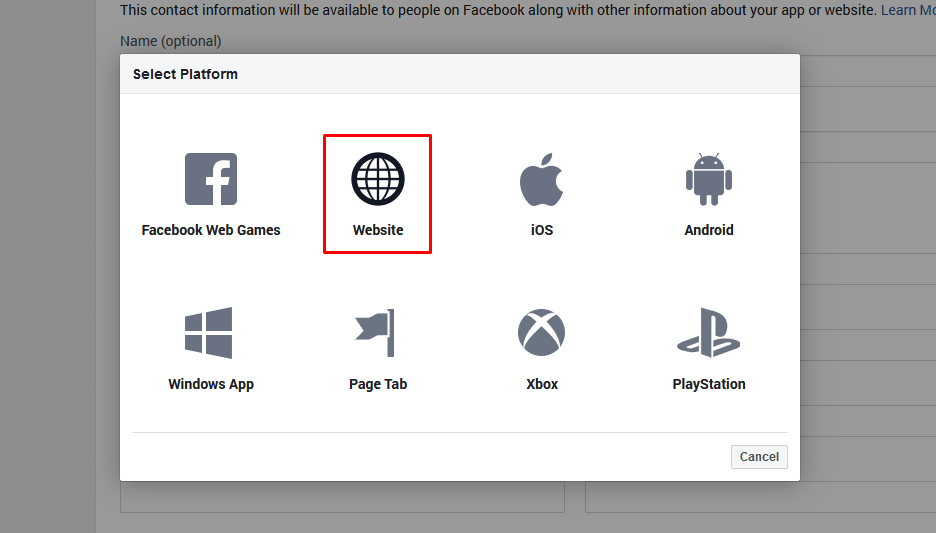This screenshot has height=533, width=936.
Task: Select the Website globe icon
Action: 377,179
